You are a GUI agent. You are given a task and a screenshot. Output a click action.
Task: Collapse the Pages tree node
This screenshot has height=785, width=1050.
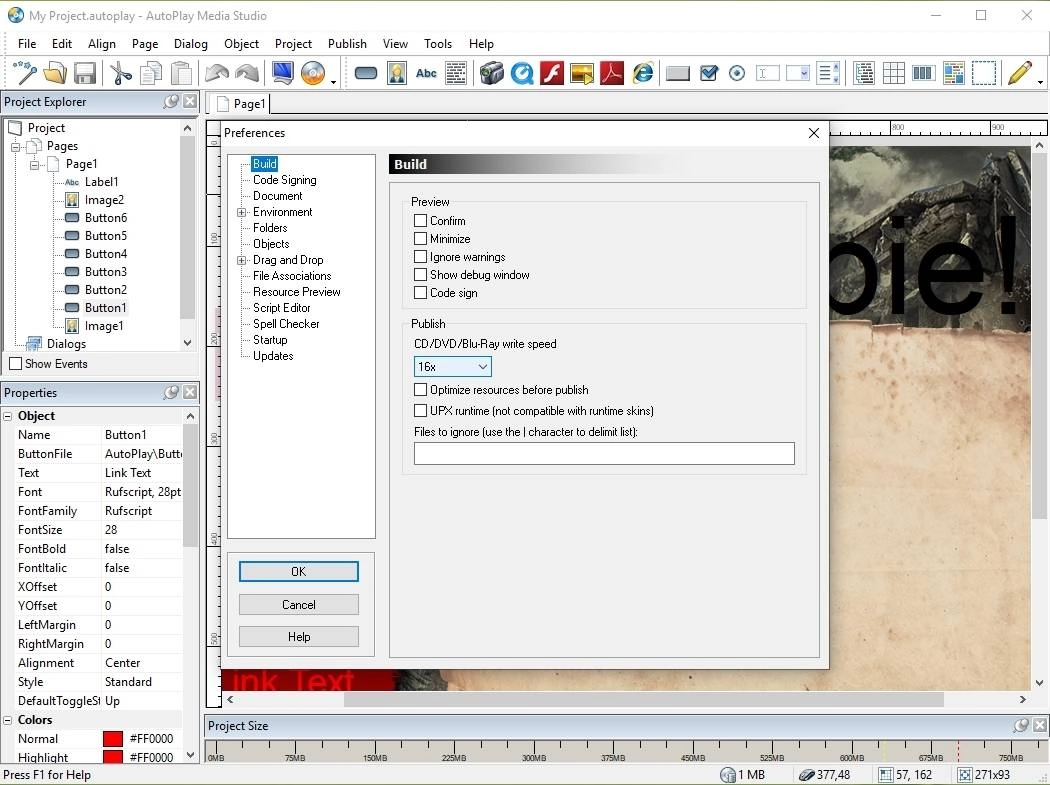[x=15, y=147]
